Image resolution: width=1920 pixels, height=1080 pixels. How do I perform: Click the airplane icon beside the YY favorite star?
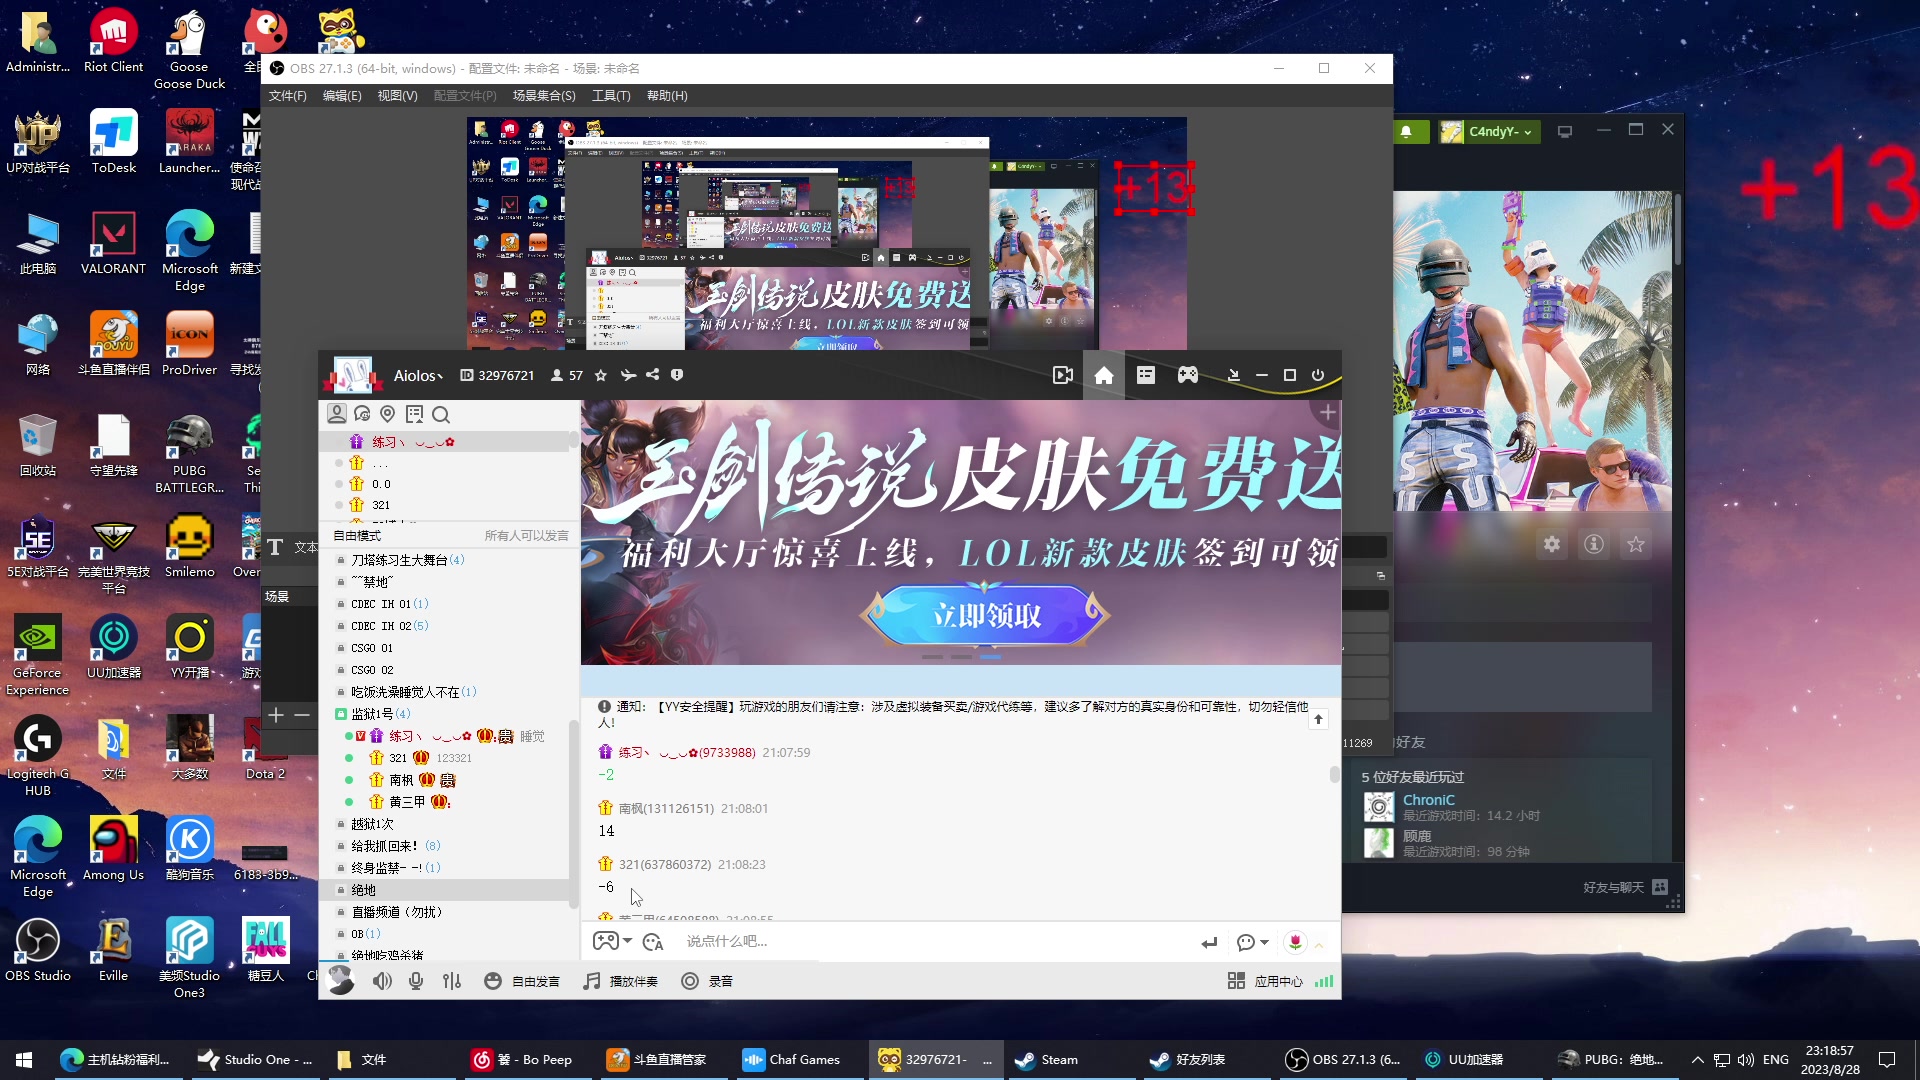coord(628,375)
